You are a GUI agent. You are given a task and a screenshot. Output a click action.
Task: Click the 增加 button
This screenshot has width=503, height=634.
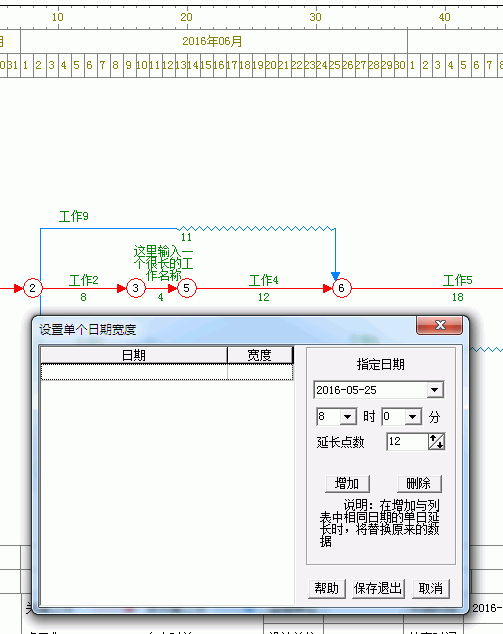tap(347, 483)
